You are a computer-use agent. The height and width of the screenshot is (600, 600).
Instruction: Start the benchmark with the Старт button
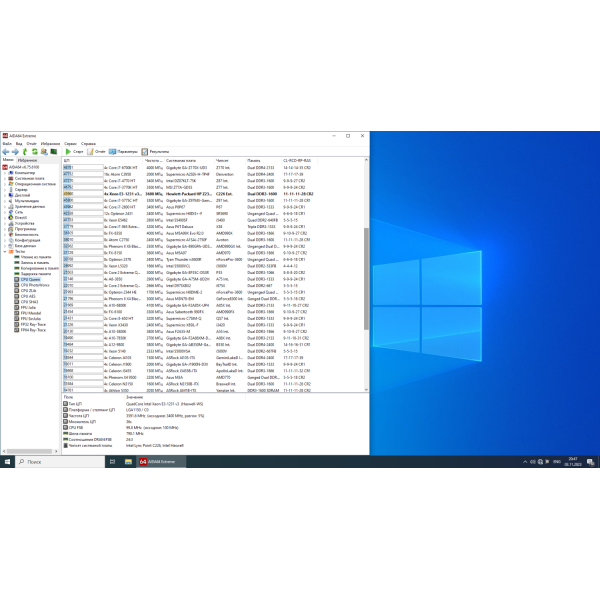click(74, 152)
